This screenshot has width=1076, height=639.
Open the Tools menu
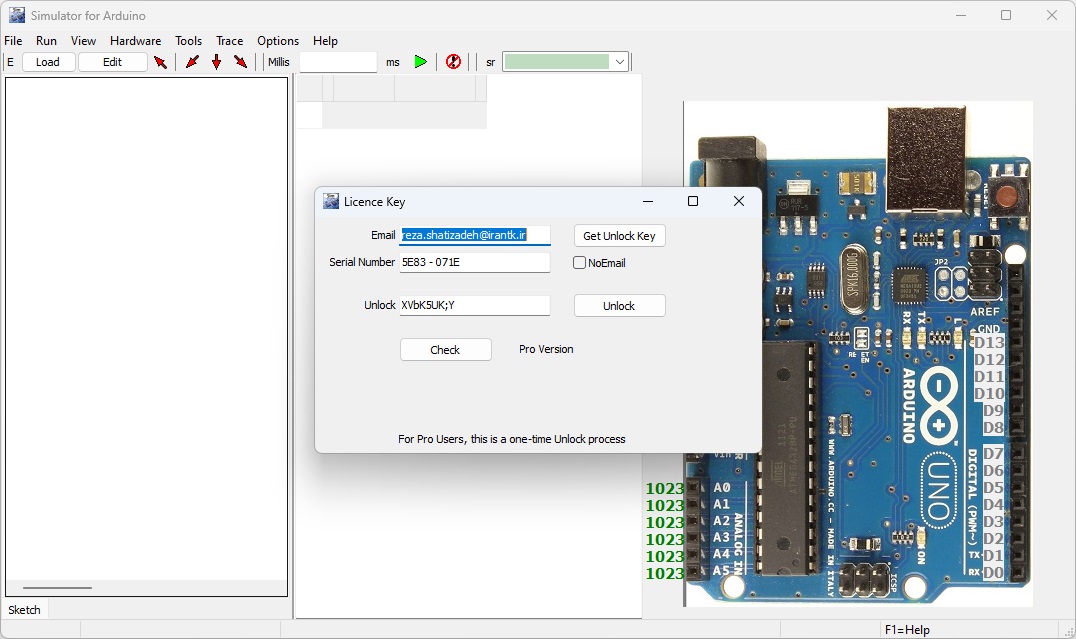188,40
